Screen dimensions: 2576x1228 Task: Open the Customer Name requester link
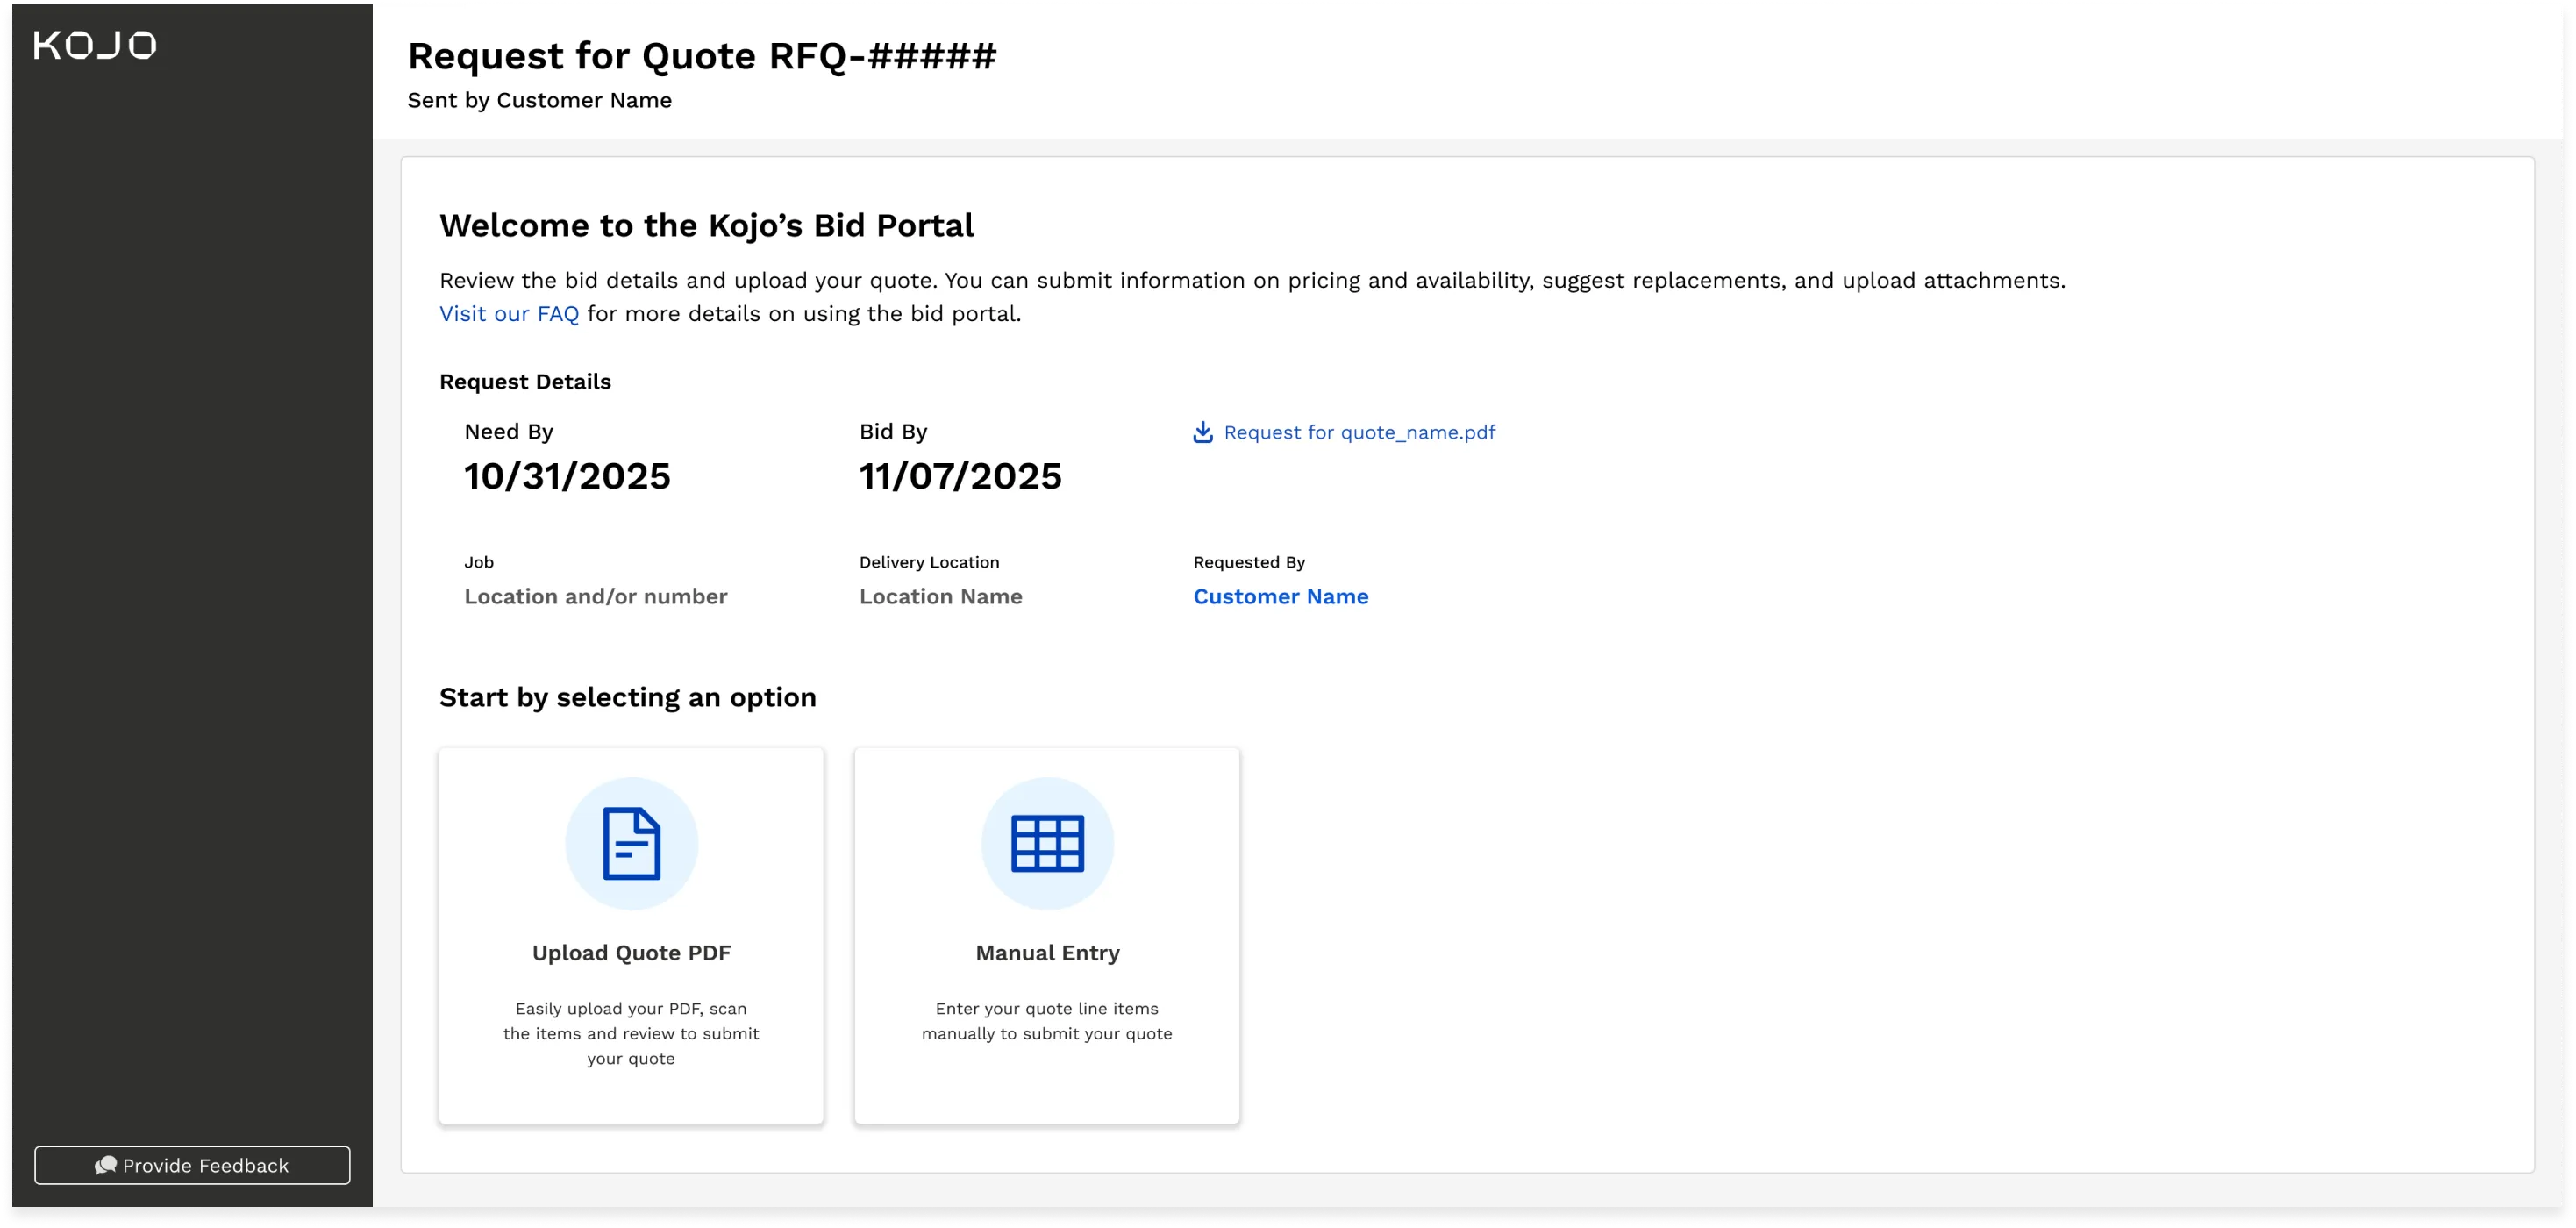coord(1280,596)
